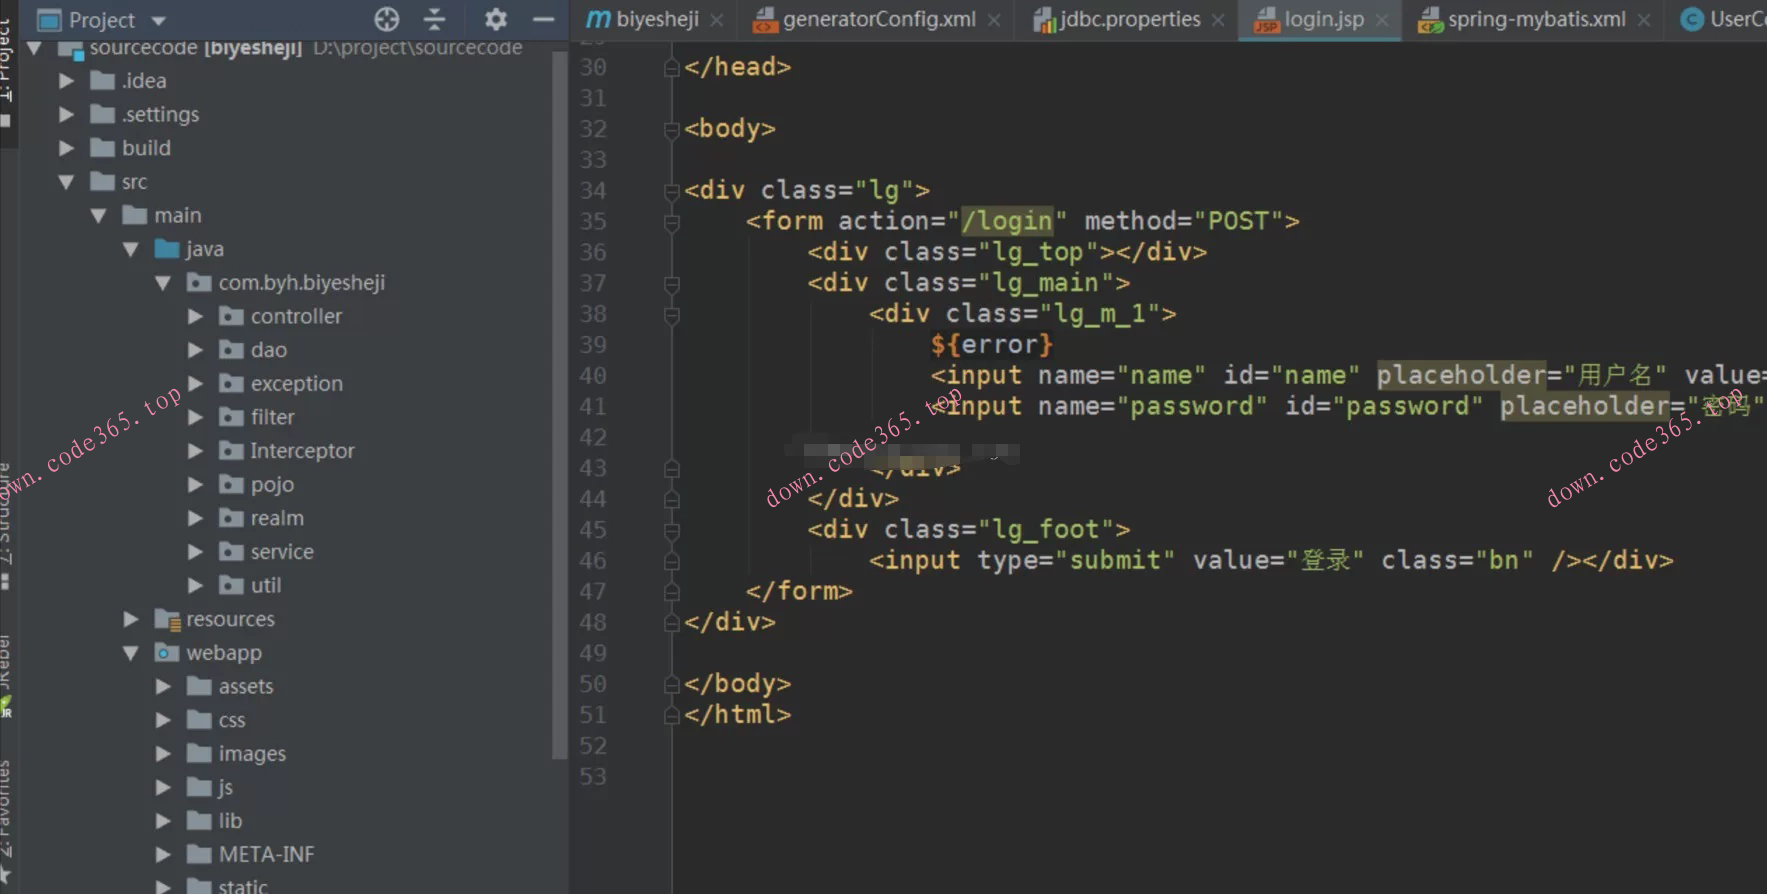This screenshot has height=894, width=1767.
Task: Expand the controller package
Action: click(195, 317)
